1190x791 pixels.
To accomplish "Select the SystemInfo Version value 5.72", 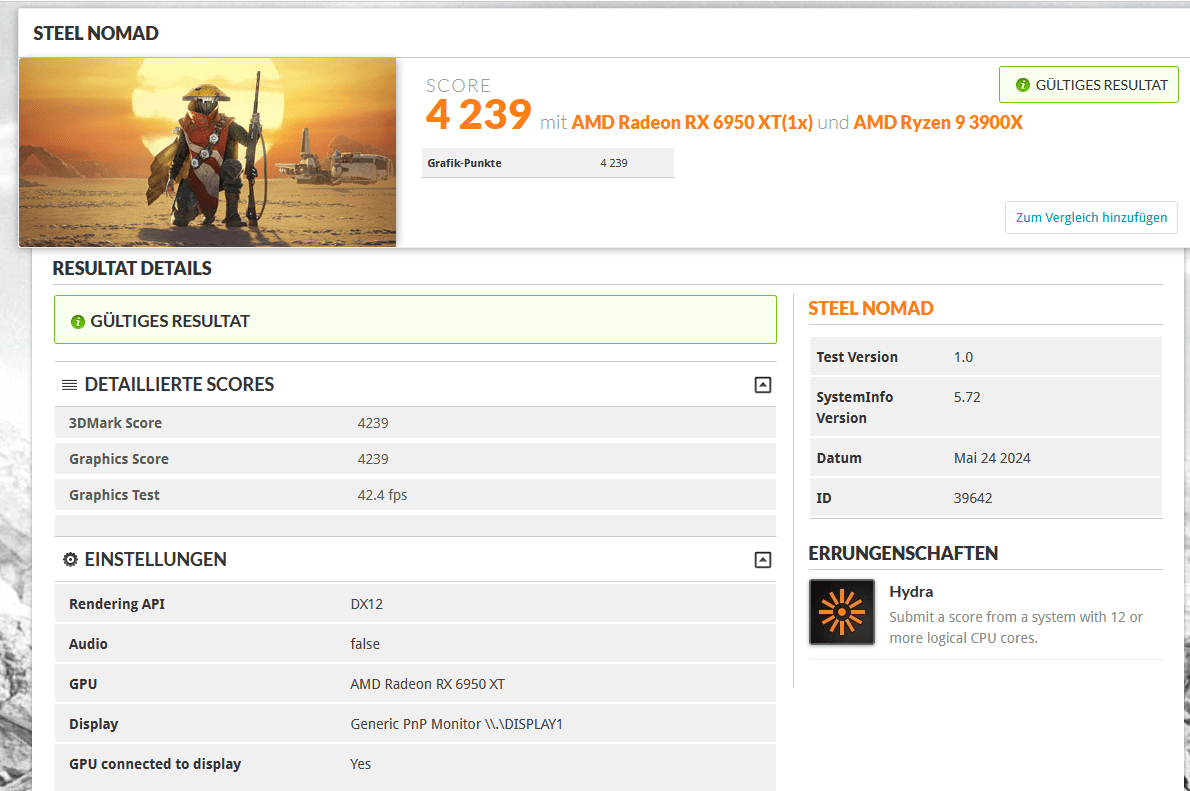I will (x=967, y=397).
